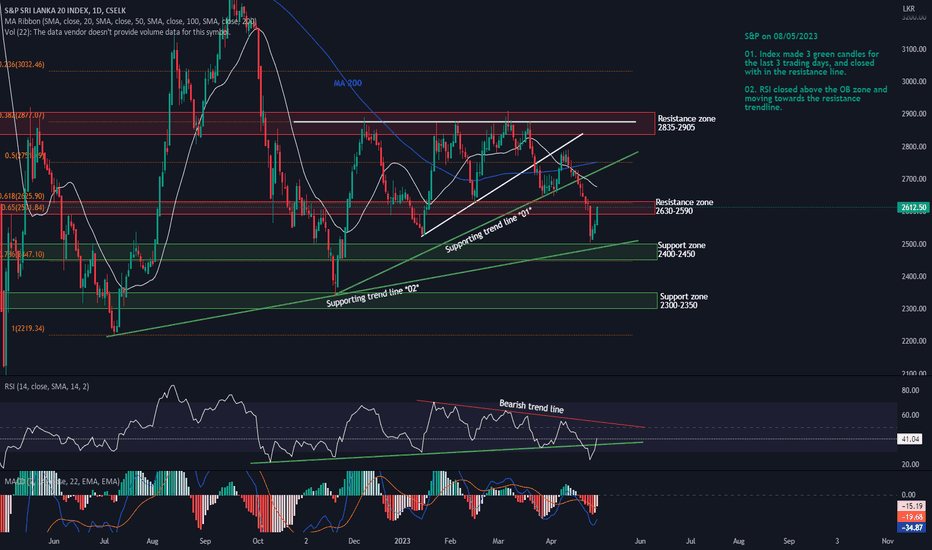The width and height of the screenshot is (932, 550).
Task: Select the Resistance zone 2630-2590 label
Action: [684, 206]
